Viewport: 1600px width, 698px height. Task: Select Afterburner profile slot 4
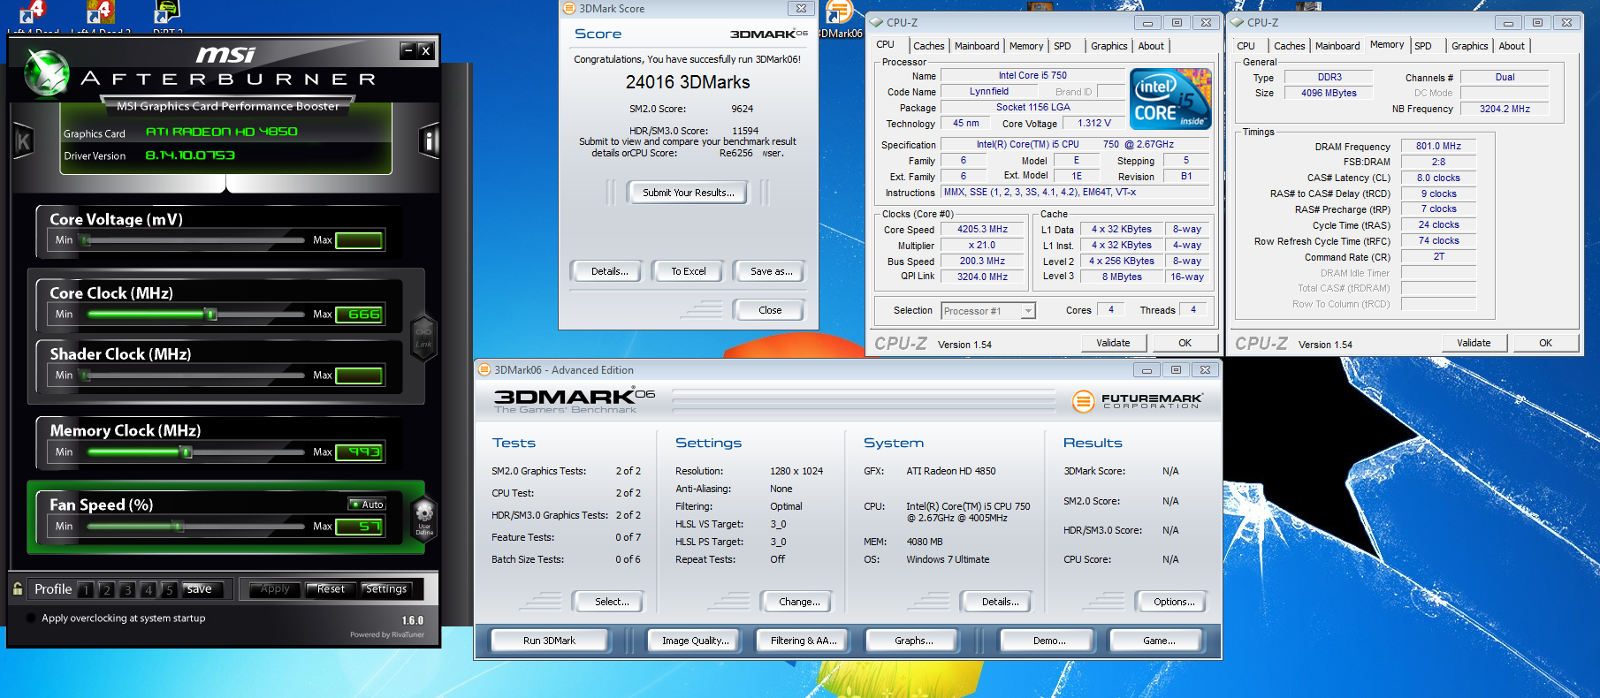(148, 590)
